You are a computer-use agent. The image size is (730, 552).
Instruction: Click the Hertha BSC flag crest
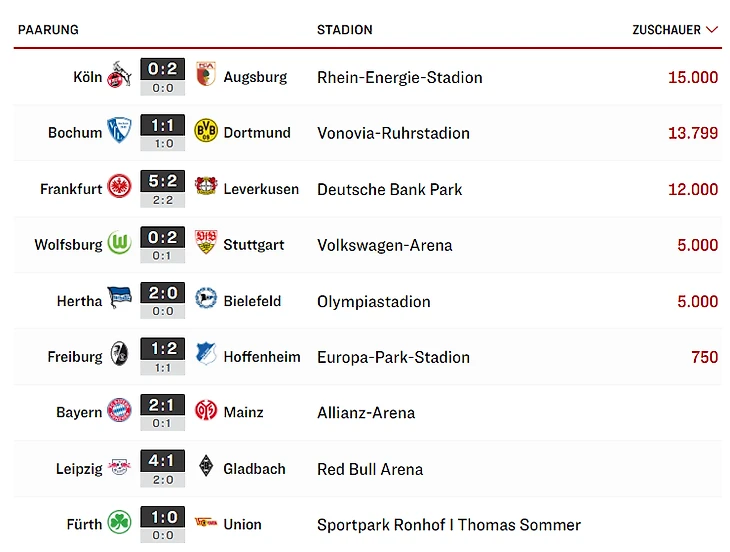tap(119, 300)
